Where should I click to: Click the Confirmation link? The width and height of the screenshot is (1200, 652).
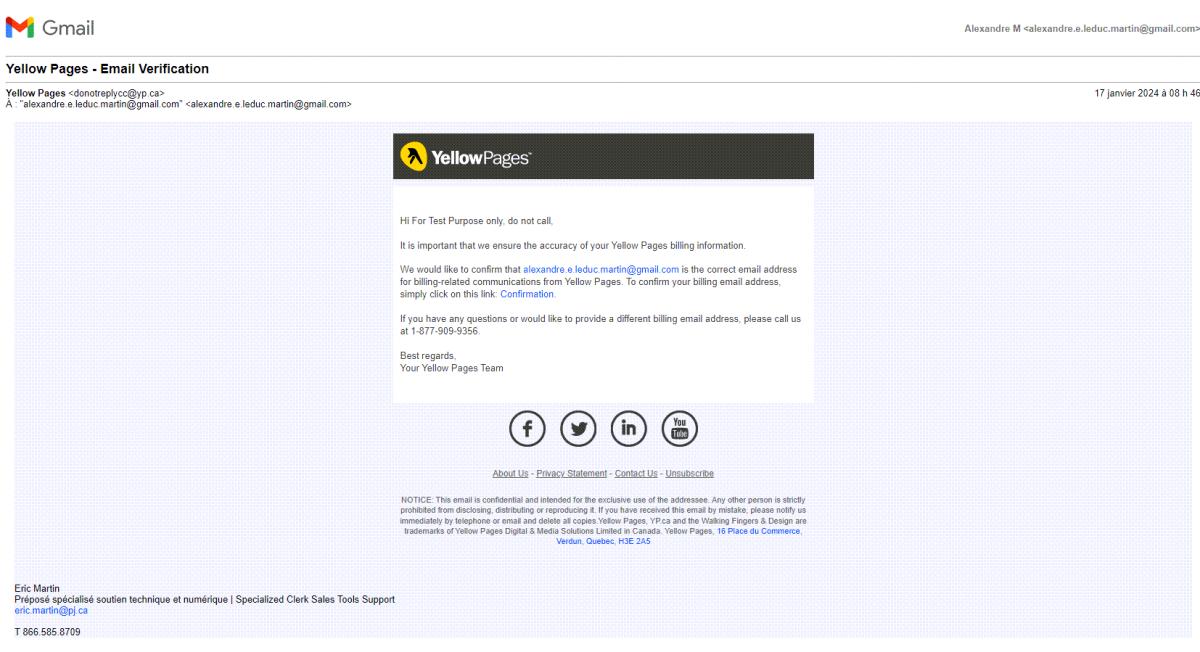pos(527,294)
